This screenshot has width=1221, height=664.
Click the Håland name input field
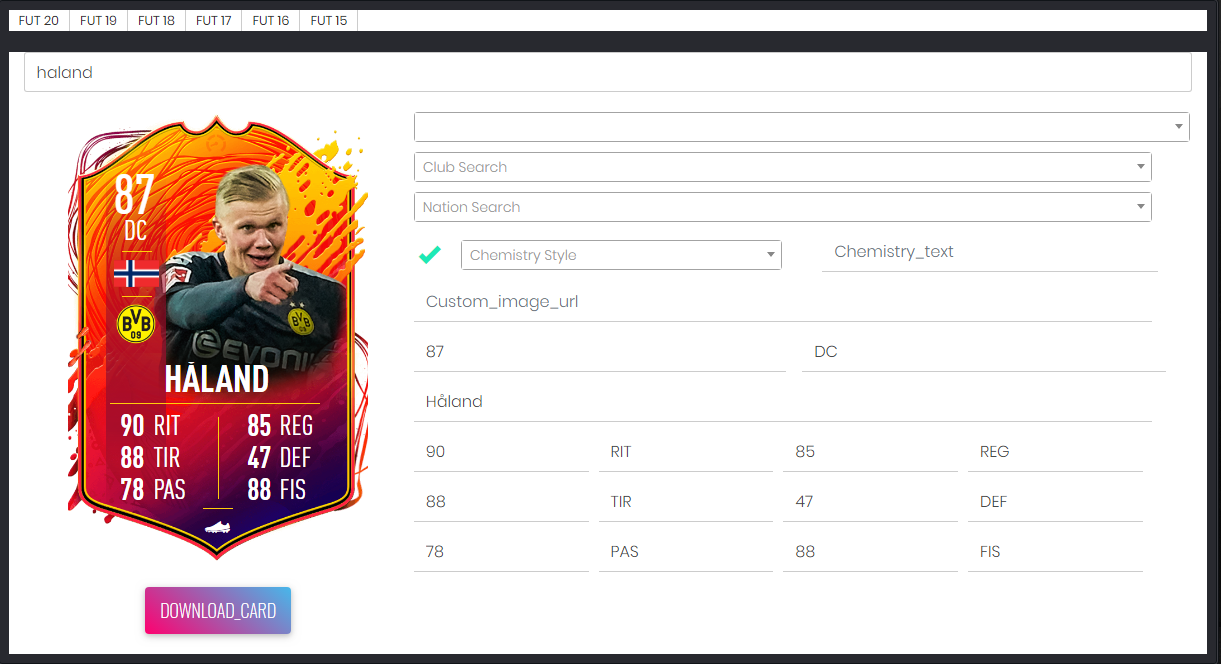[x=783, y=401]
